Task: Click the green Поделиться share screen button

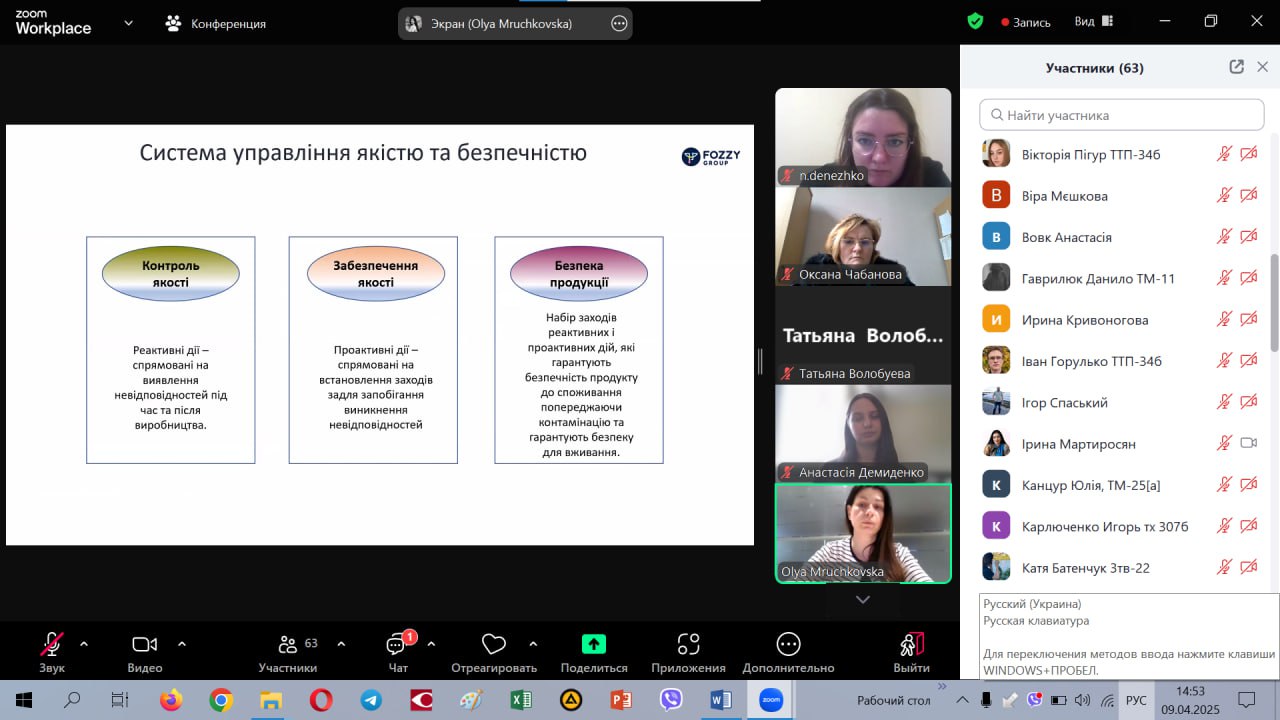Action: point(594,652)
